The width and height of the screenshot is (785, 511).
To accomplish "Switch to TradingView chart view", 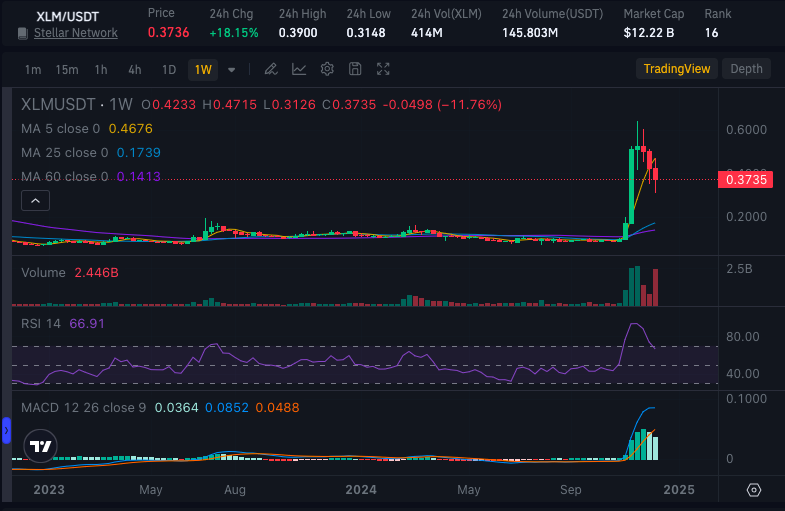I will [x=677, y=69].
